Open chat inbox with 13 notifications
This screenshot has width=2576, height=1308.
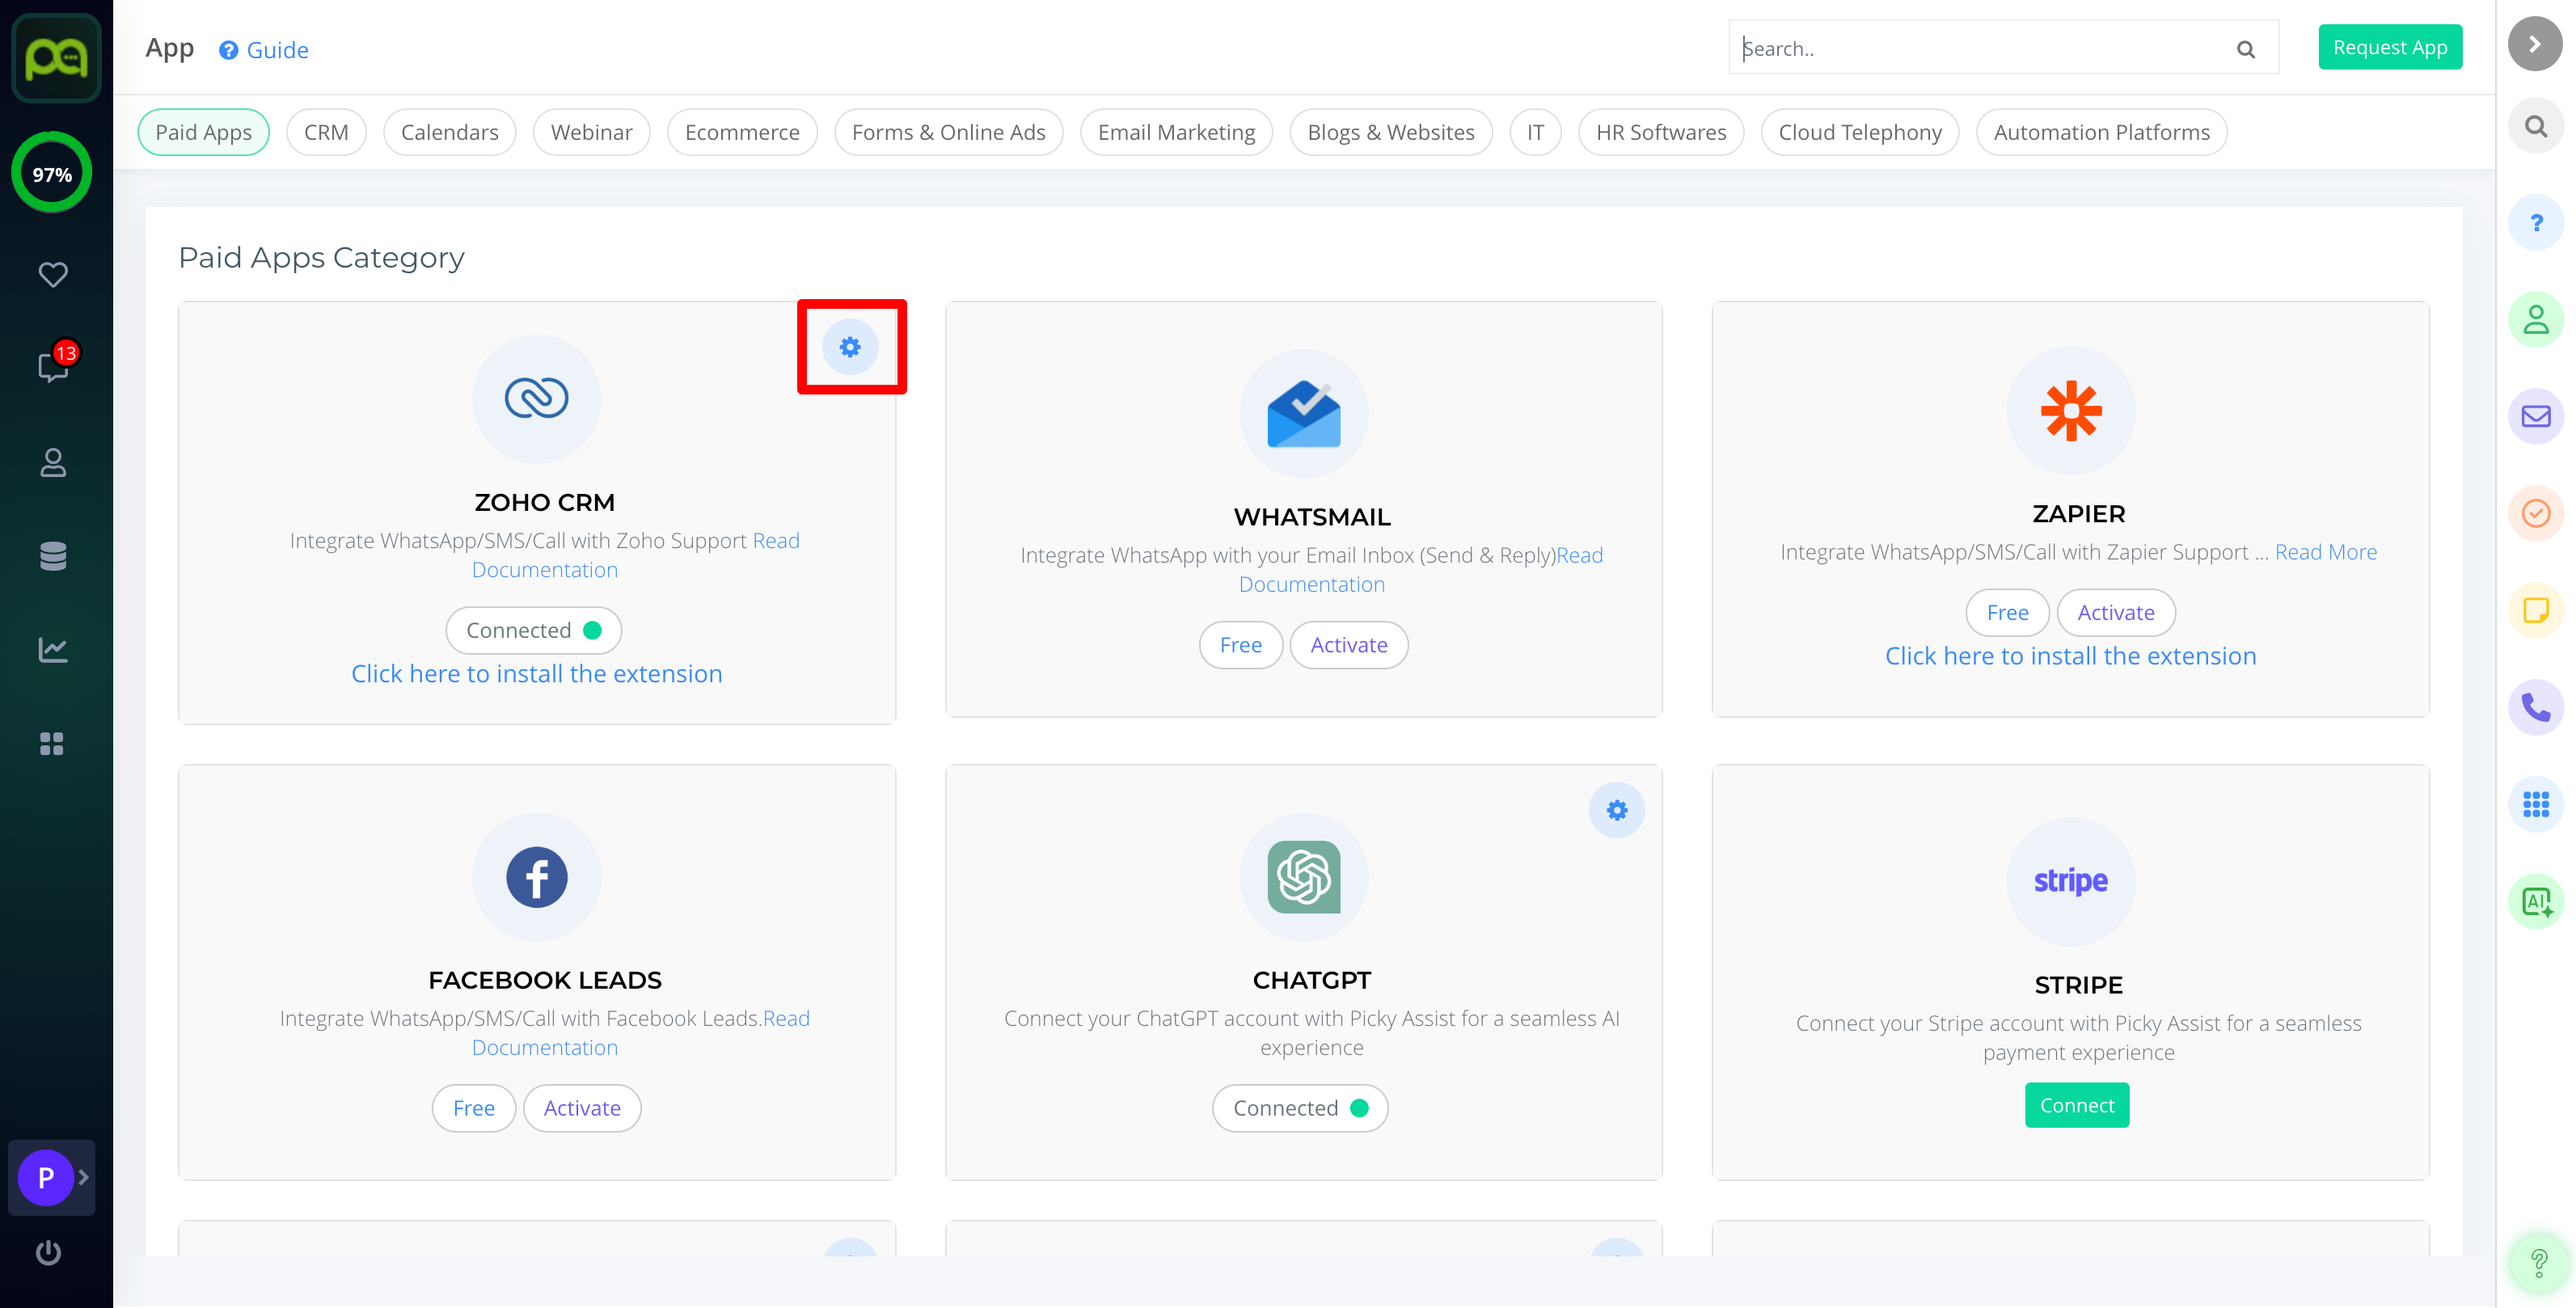click(53, 366)
